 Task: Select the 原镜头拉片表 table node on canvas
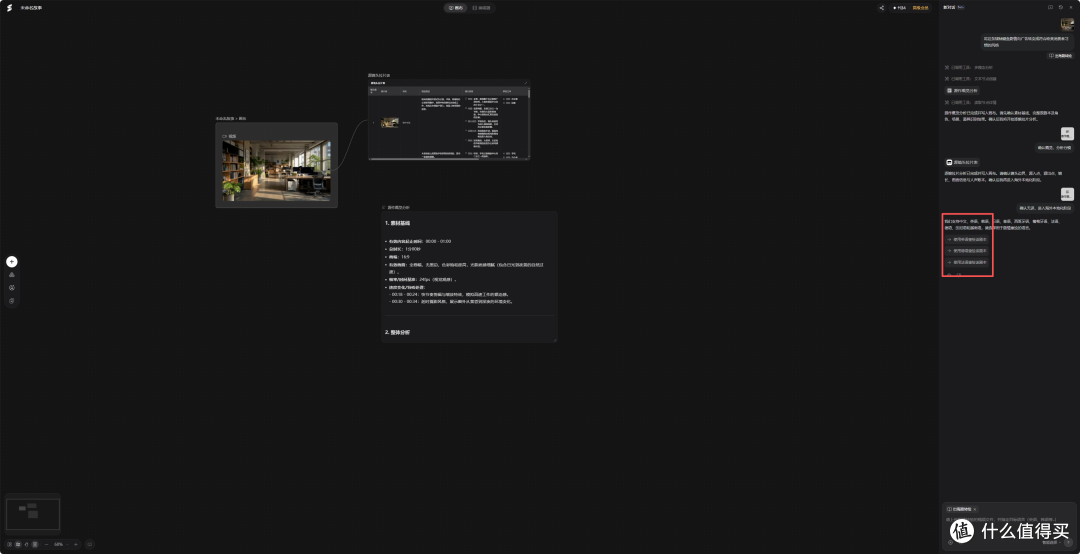tap(449, 119)
